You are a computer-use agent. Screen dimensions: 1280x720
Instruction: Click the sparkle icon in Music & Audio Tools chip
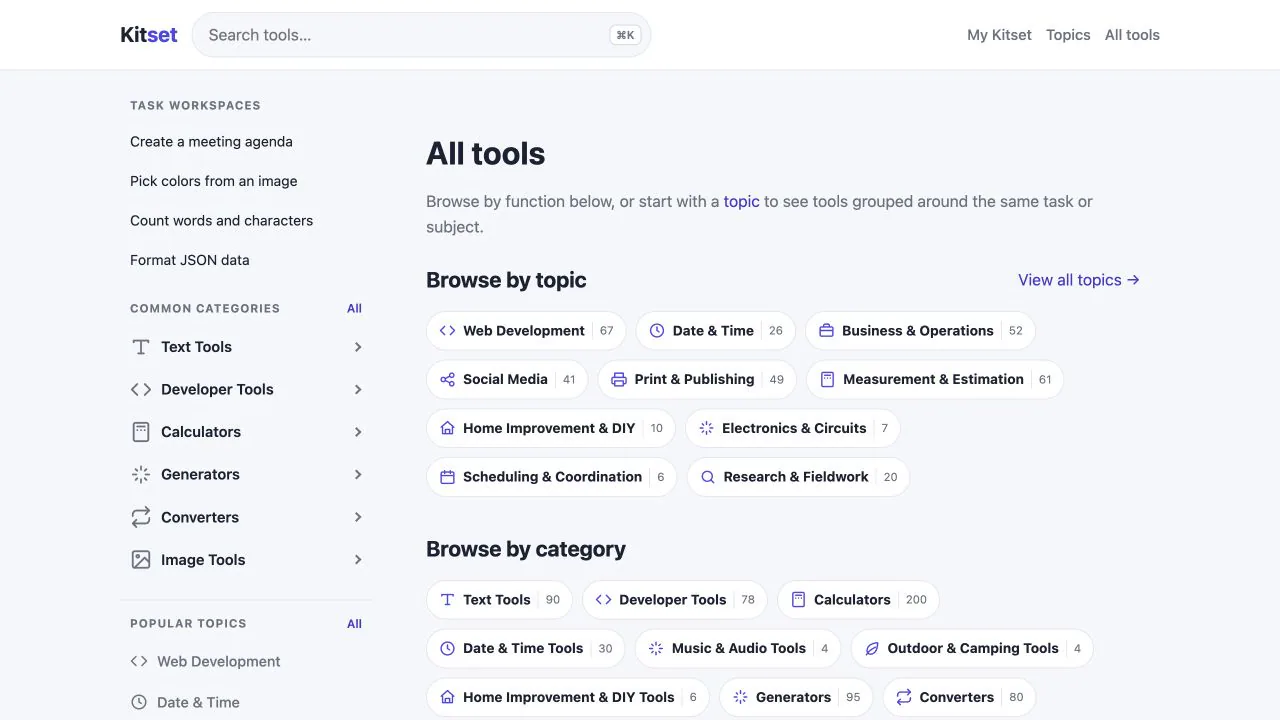(656, 649)
